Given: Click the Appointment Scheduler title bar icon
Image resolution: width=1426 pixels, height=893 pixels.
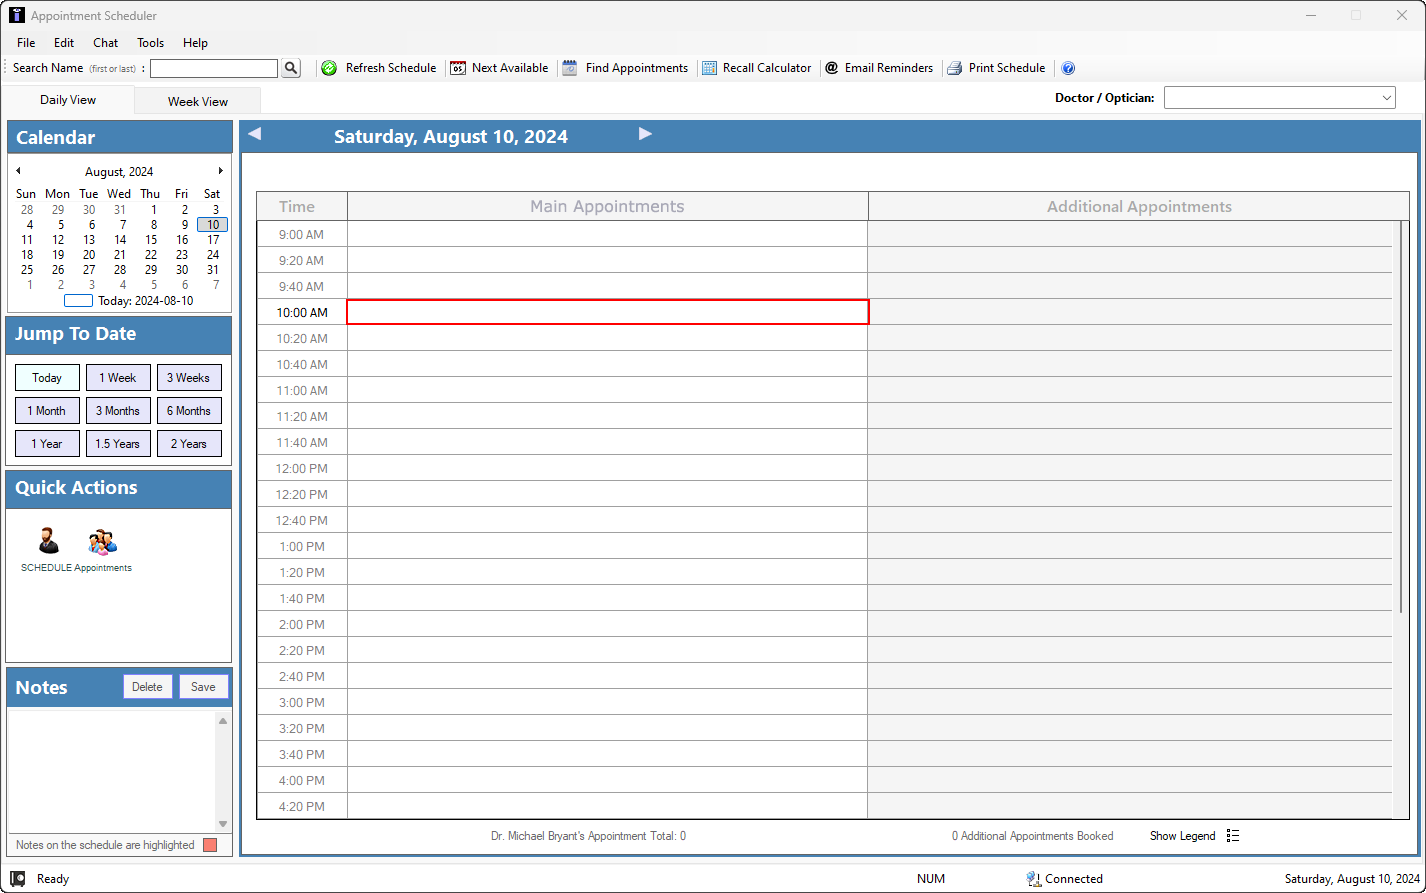Looking at the screenshot, I should tap(16, 16).
